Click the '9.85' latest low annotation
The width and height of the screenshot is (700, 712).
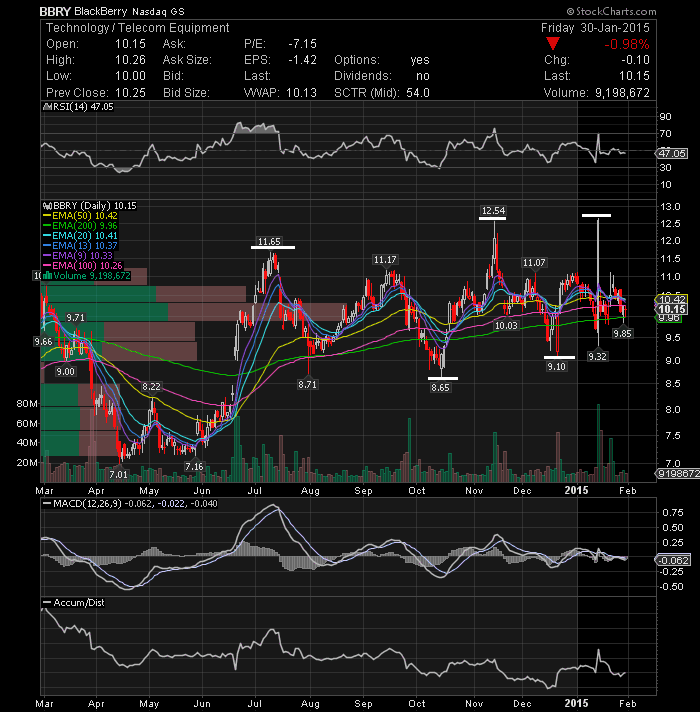[x=622, y=333]
